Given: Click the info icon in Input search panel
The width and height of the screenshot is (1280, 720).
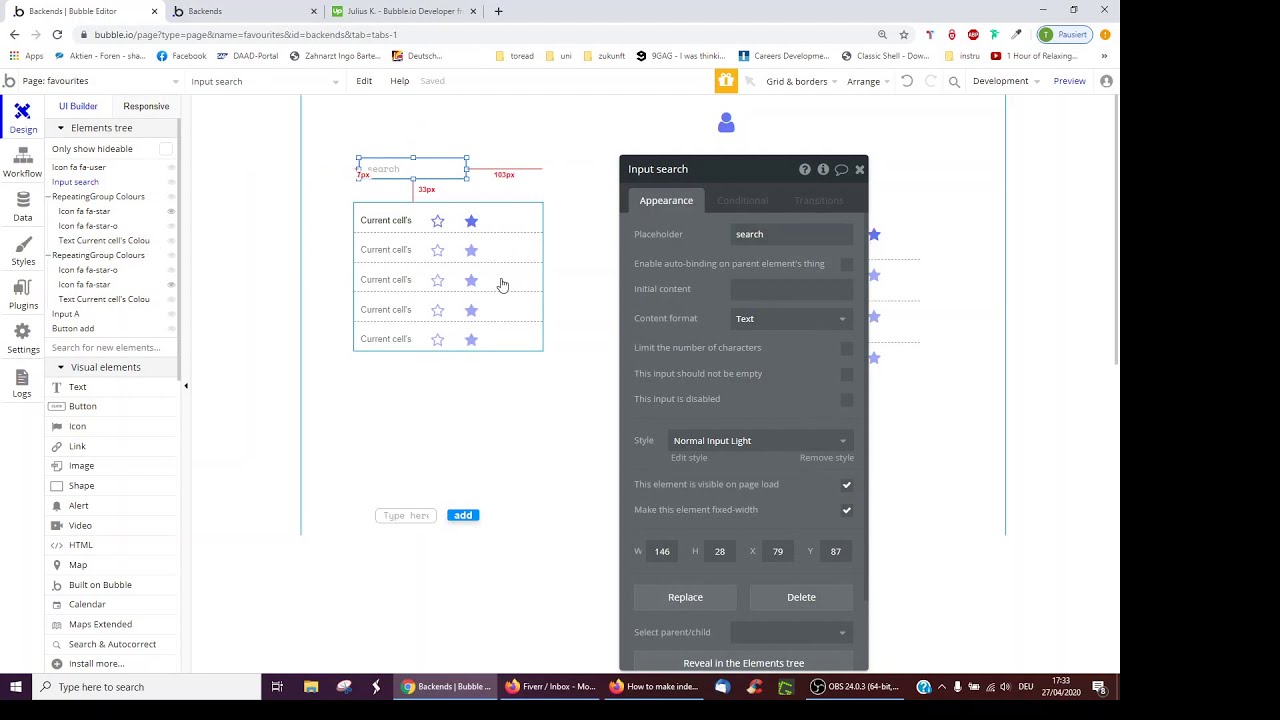Looking at the screenshot, I should click(823, 170).
